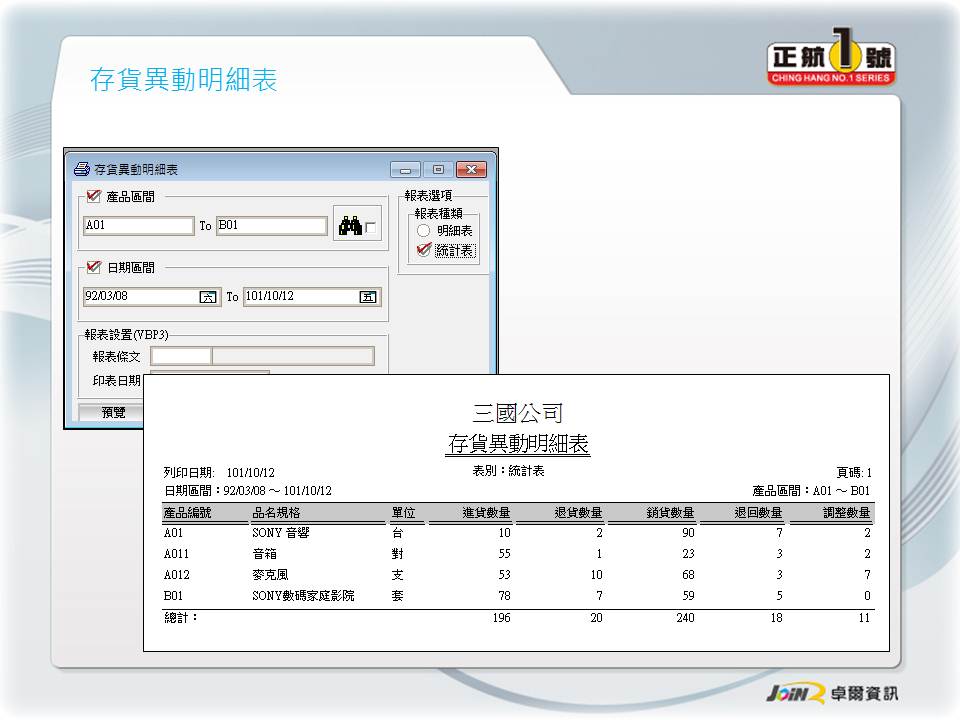Image resolution: width=960 pixels, height=720 pixels.
Task: Close the 存貨異動明細表 dialog
Action: pyautogui.click(x=472, y=169)
